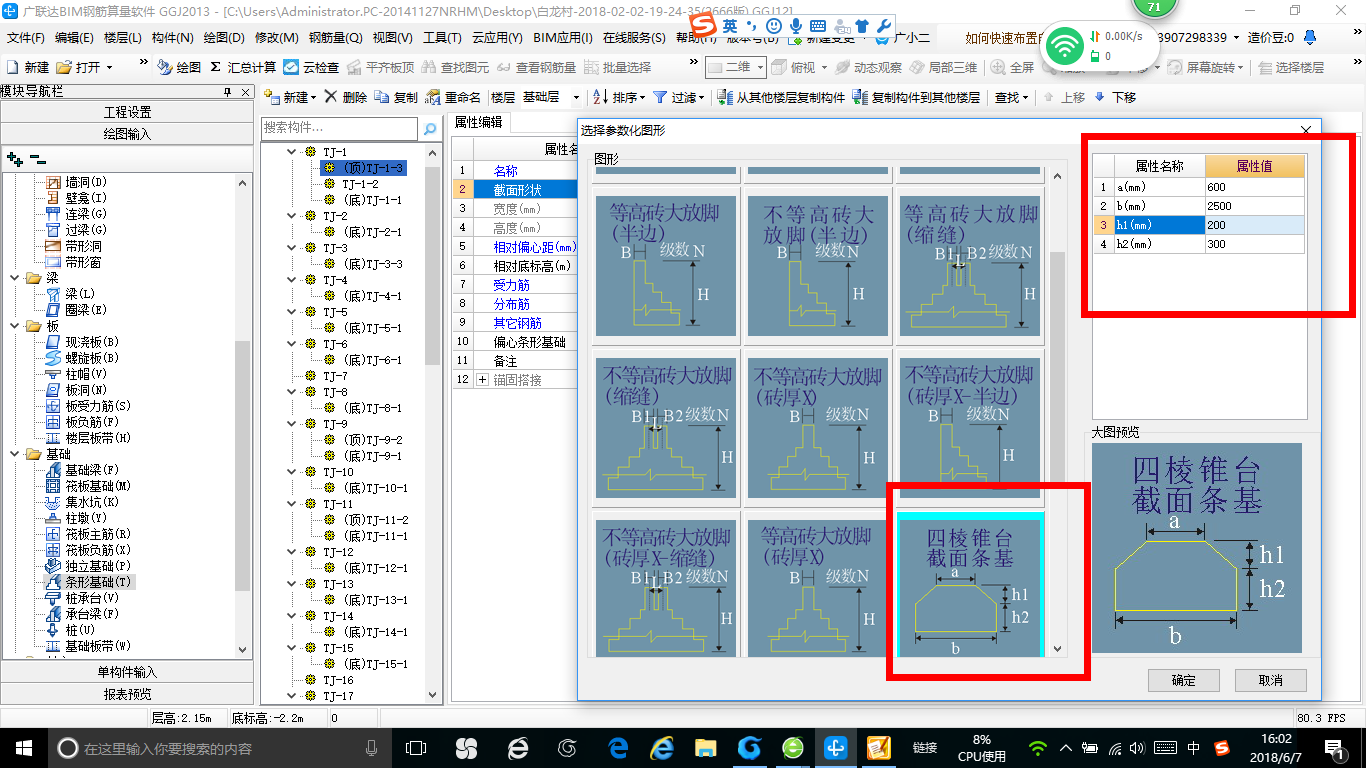This screenshot has width=1366, height=768.
Task: Click the 单构件输入 panel button
Action: point(127,672)
